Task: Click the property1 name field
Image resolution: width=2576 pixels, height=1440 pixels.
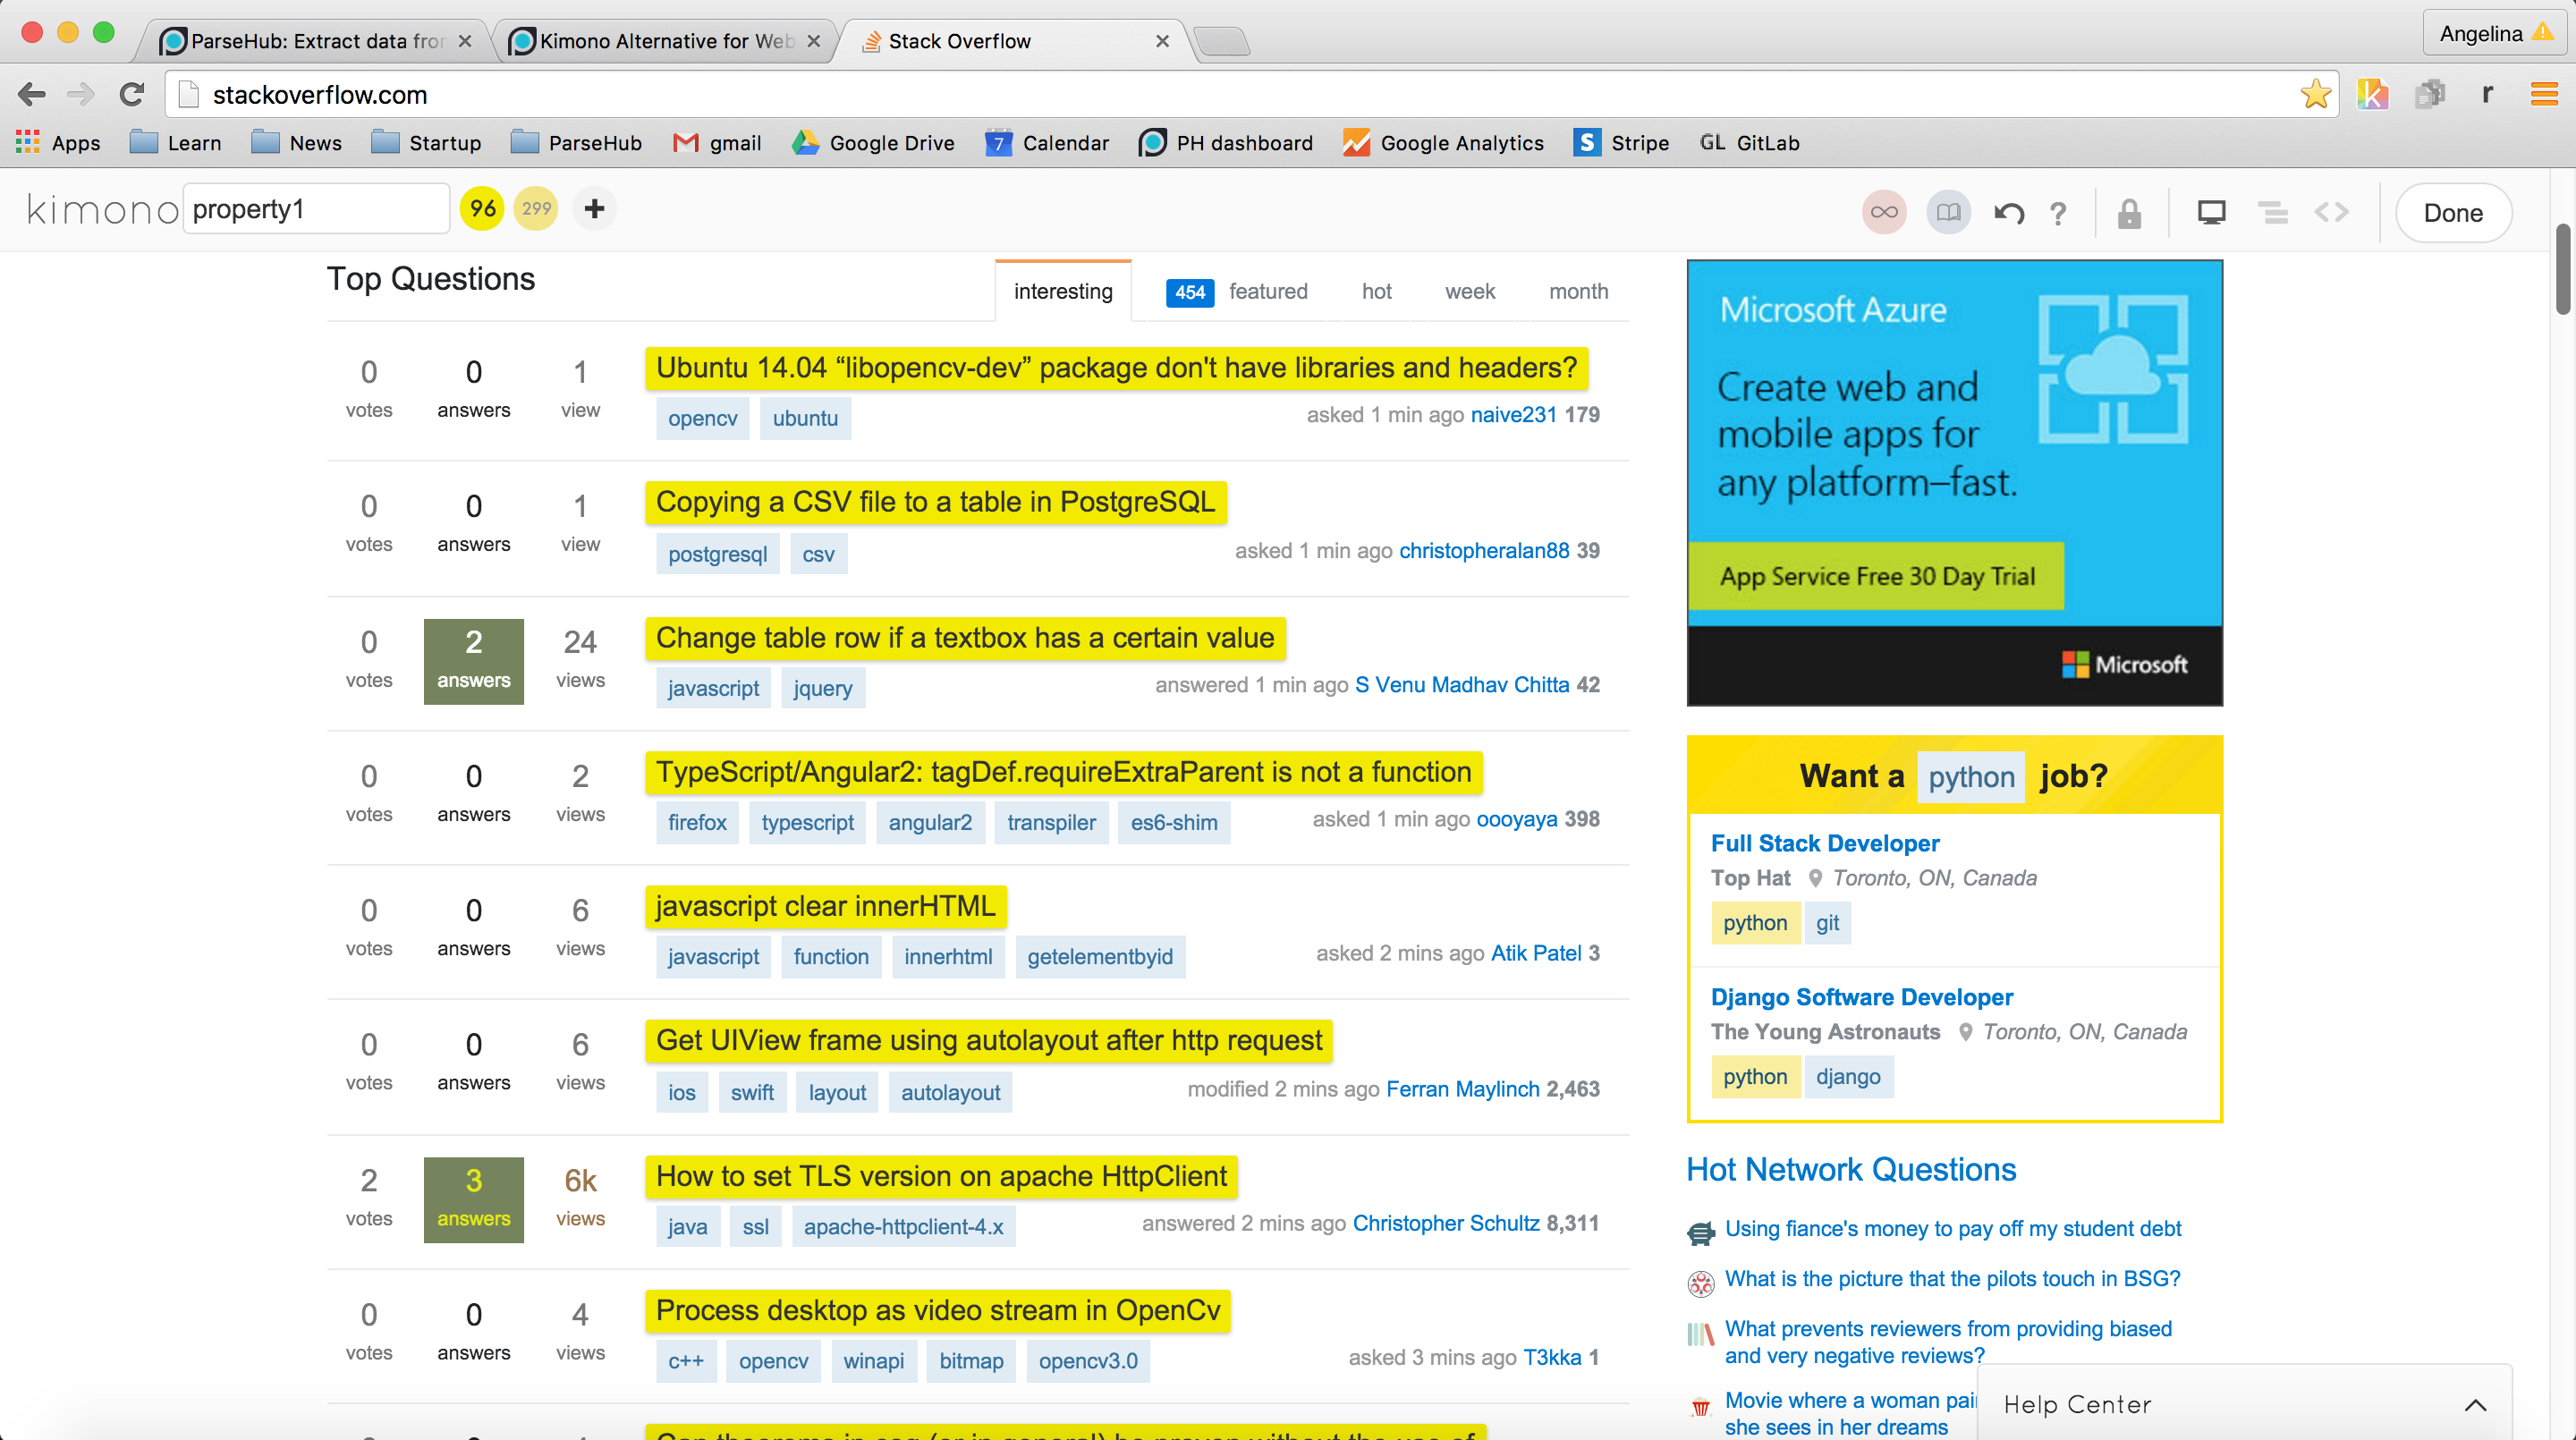Action: coord(316,209)
